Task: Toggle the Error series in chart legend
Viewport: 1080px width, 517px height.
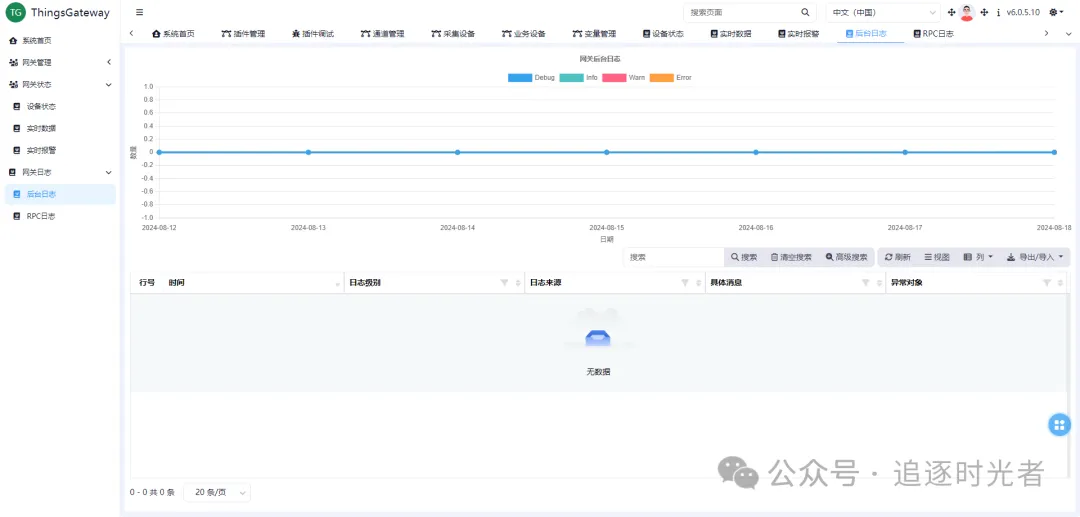Action: 670,78
